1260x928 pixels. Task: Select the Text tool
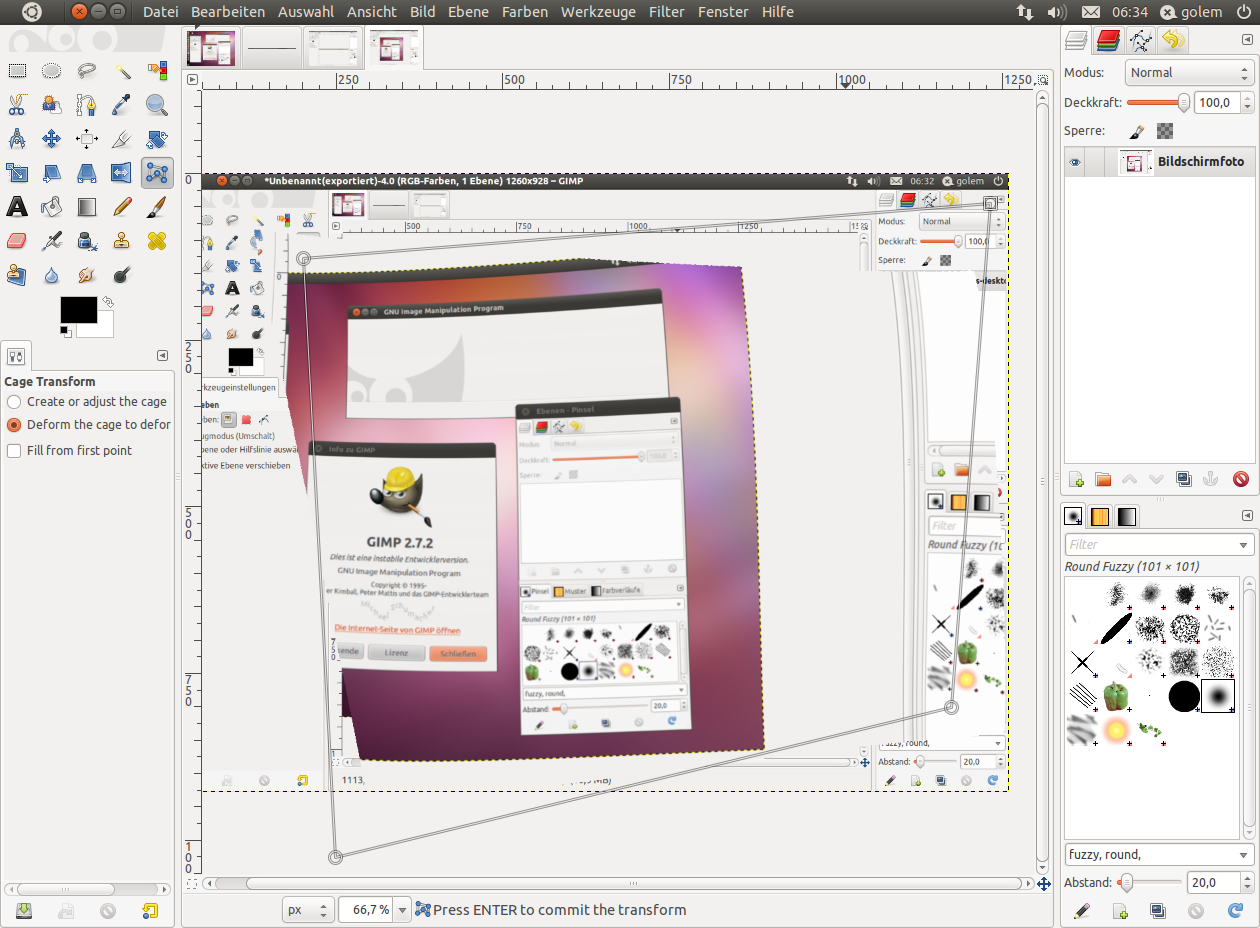(16, 206)
